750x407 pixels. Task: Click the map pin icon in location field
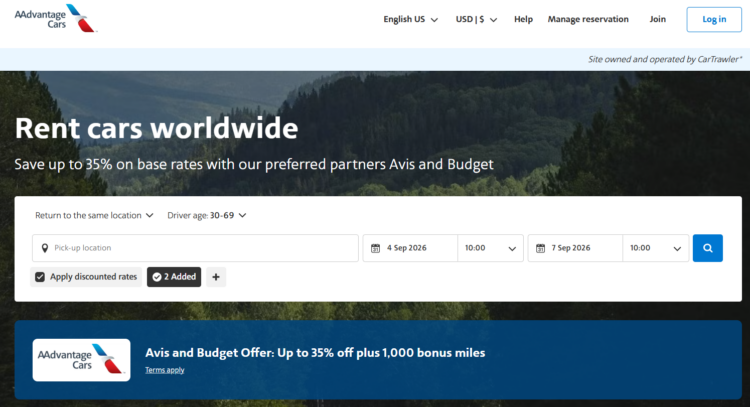pyautogui.click(x=44, y=248)
